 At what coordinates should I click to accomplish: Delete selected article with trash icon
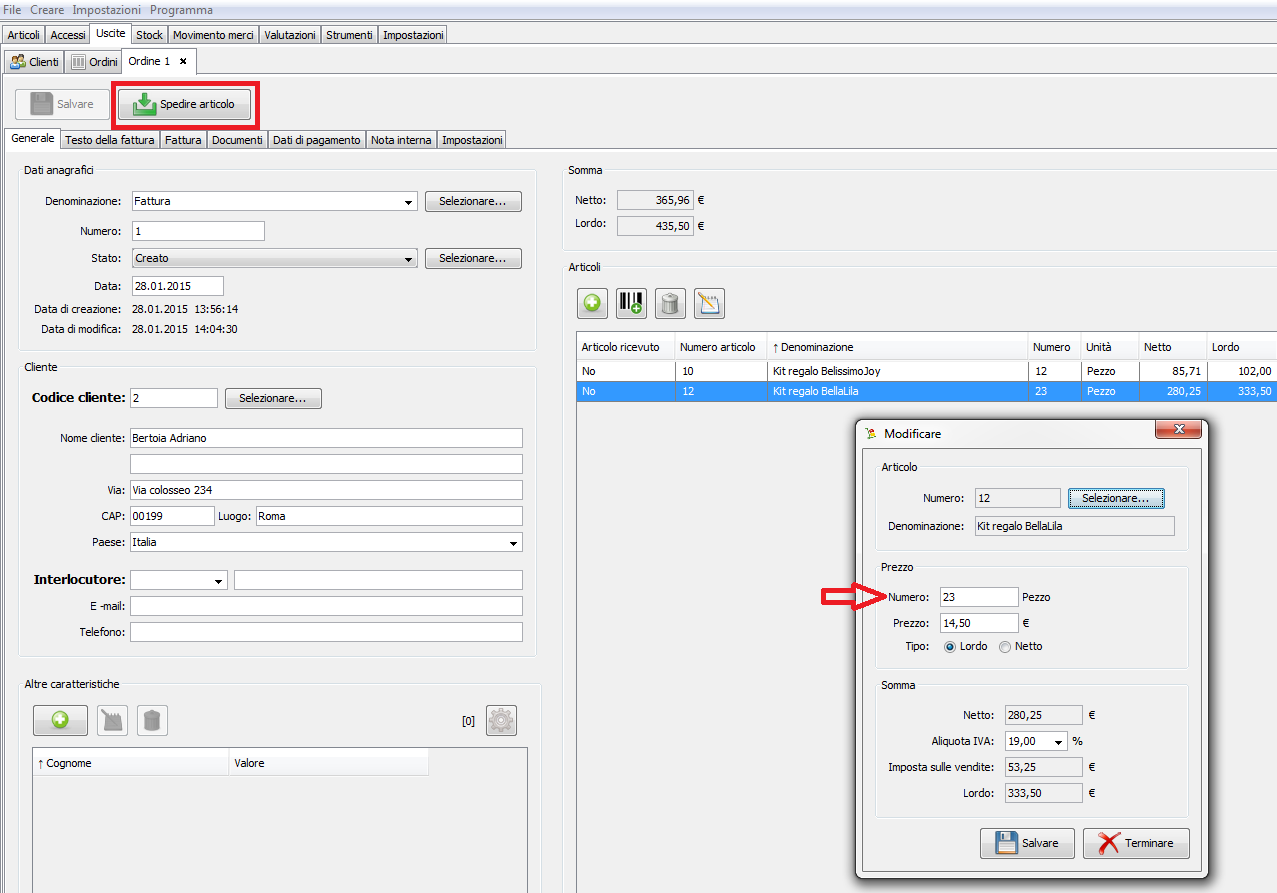(x=670, y=304)
